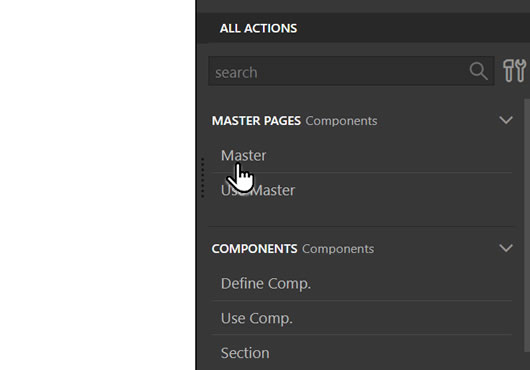Screen dimensions: 530x370
Task: Click Components label beside COMPONENTS heading
Action: coord(338,249)
